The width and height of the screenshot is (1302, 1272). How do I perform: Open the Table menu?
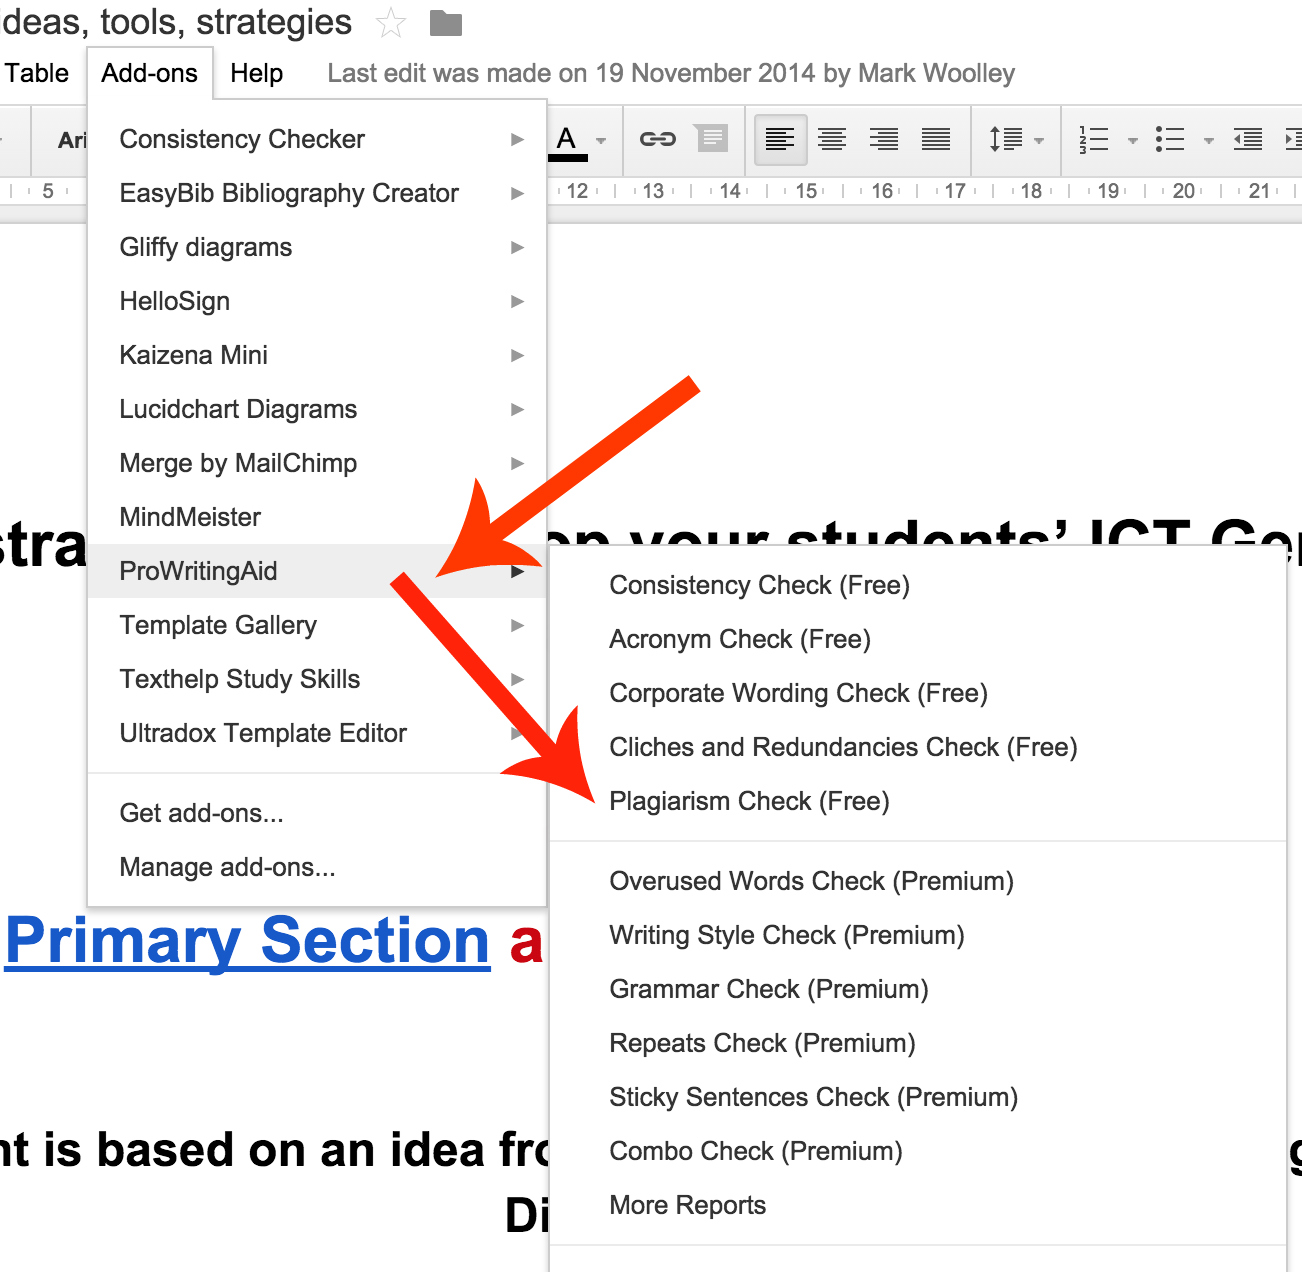coord(36,72)
